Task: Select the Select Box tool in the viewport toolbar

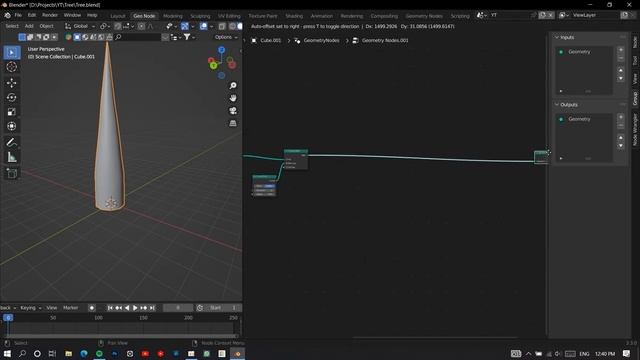Action: (11, 52)
